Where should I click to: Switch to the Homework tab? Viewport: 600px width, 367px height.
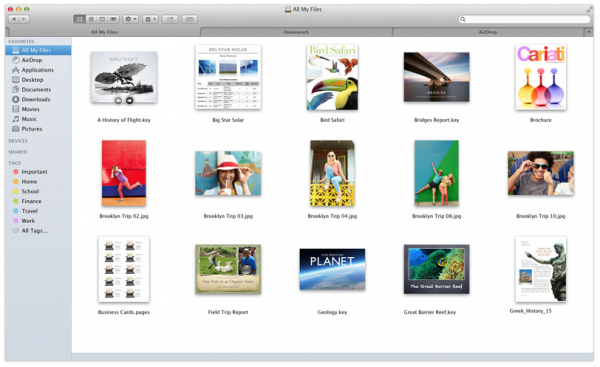pos(296,32)
